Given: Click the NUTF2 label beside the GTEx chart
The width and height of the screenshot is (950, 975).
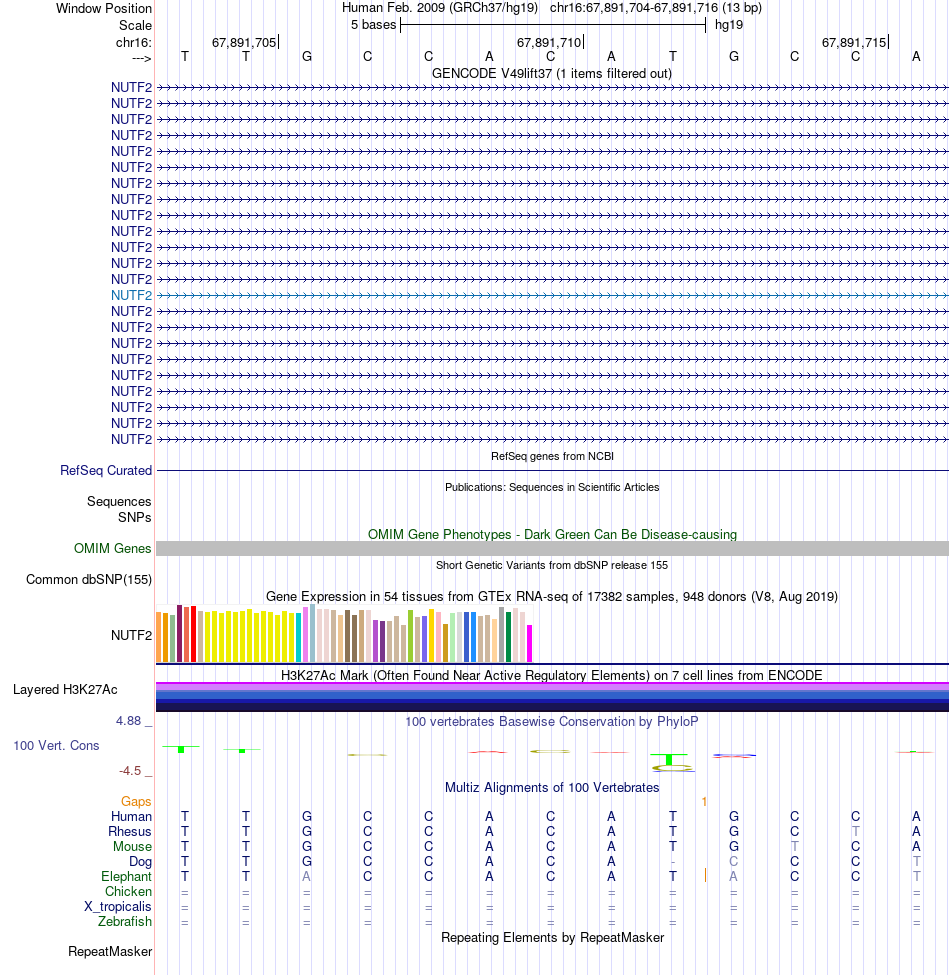Looking at the screenshot, I should tap(131, 635).
